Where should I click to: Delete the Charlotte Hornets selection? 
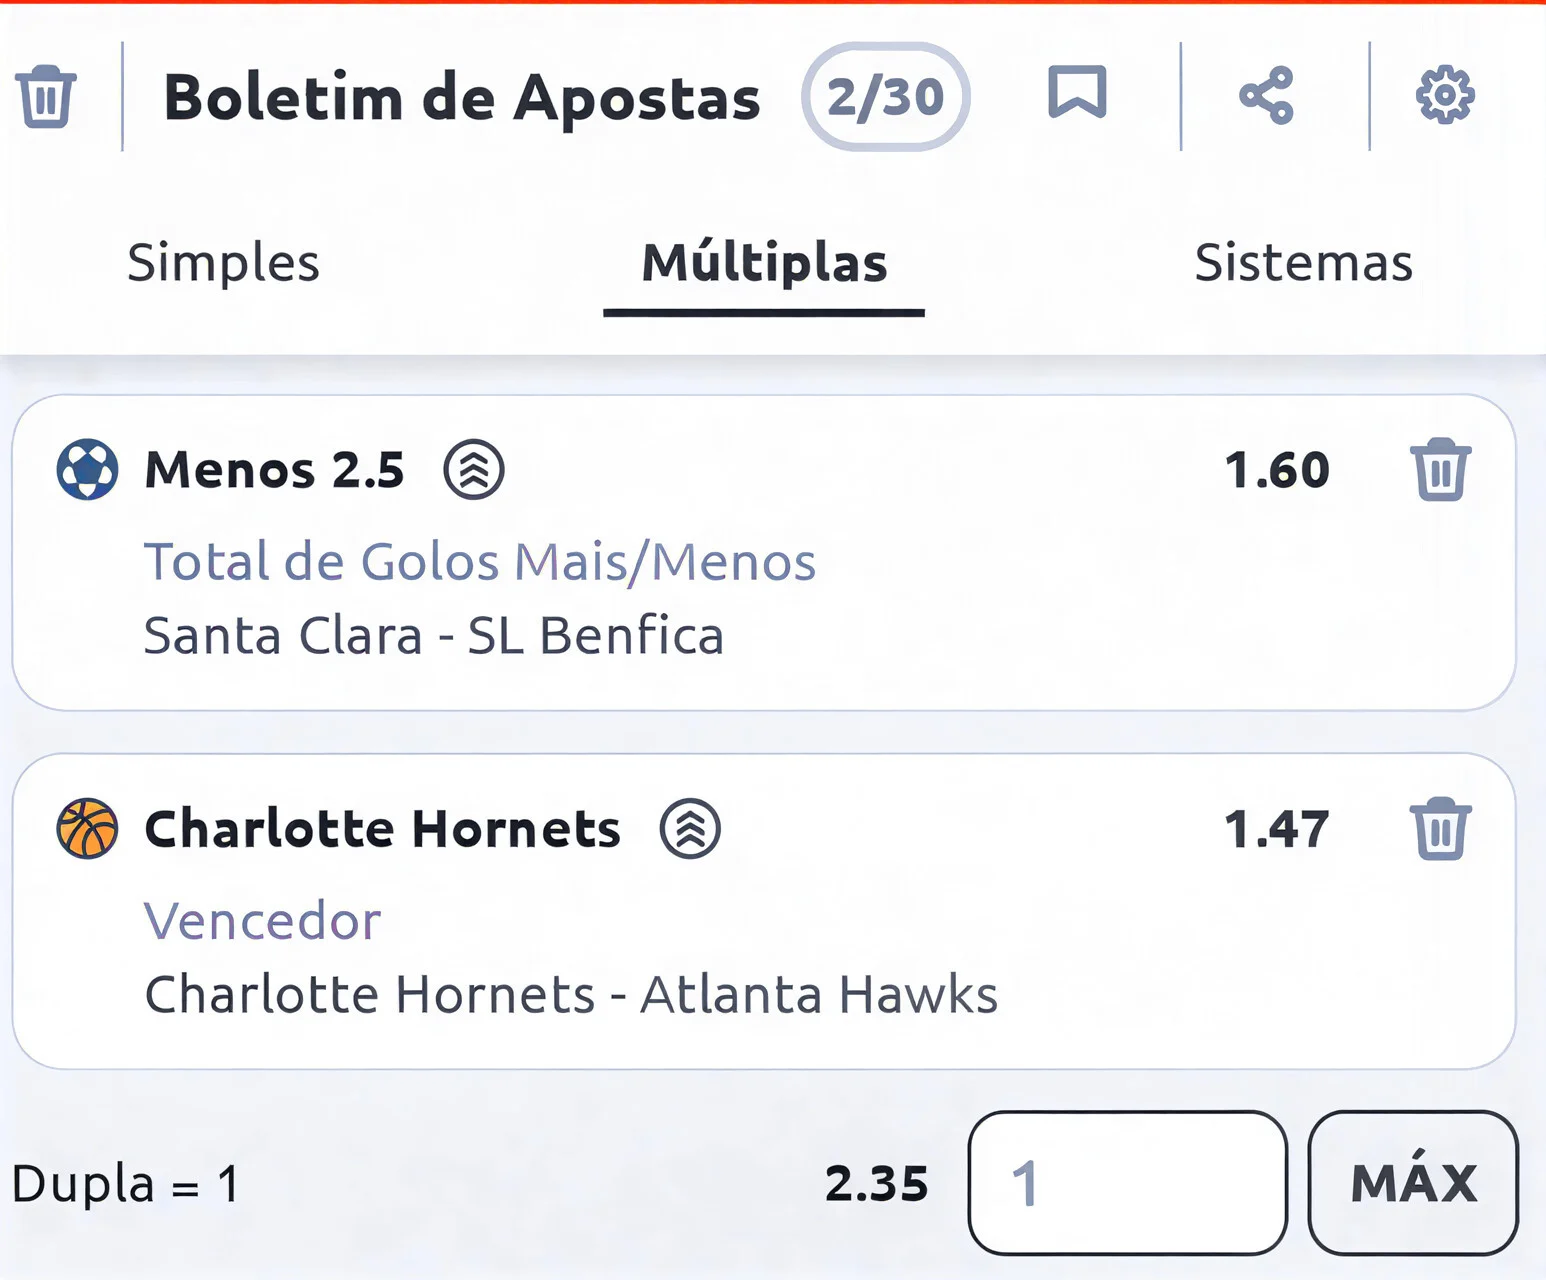click(1440, 829)
